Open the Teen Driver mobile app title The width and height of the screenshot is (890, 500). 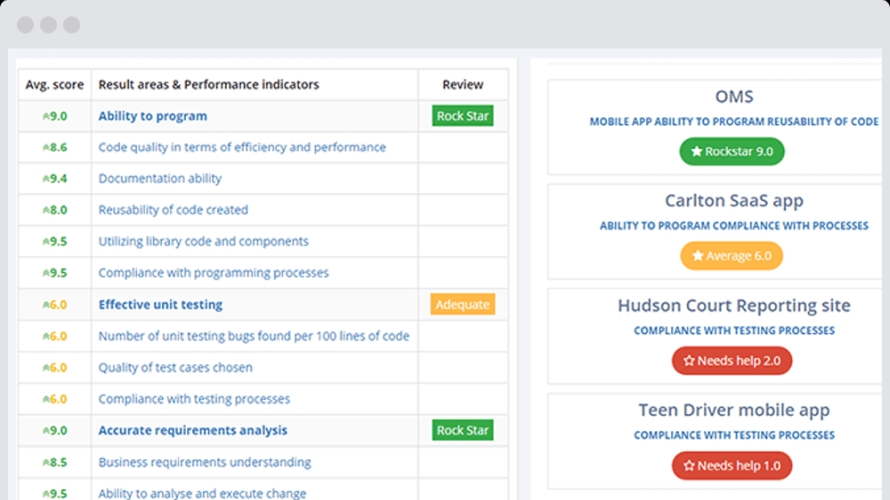(x=733, y=411)
